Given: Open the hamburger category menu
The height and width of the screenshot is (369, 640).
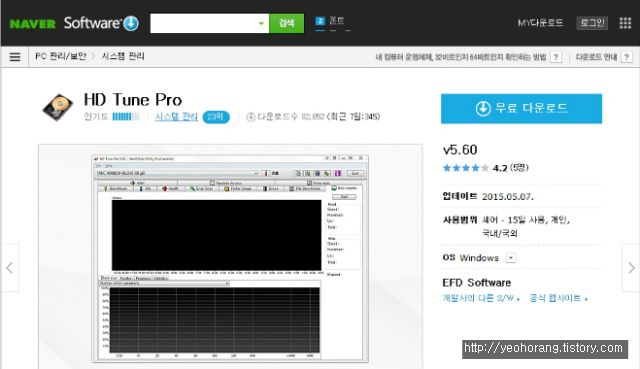Looking at the screenshot, I should 15,57.
